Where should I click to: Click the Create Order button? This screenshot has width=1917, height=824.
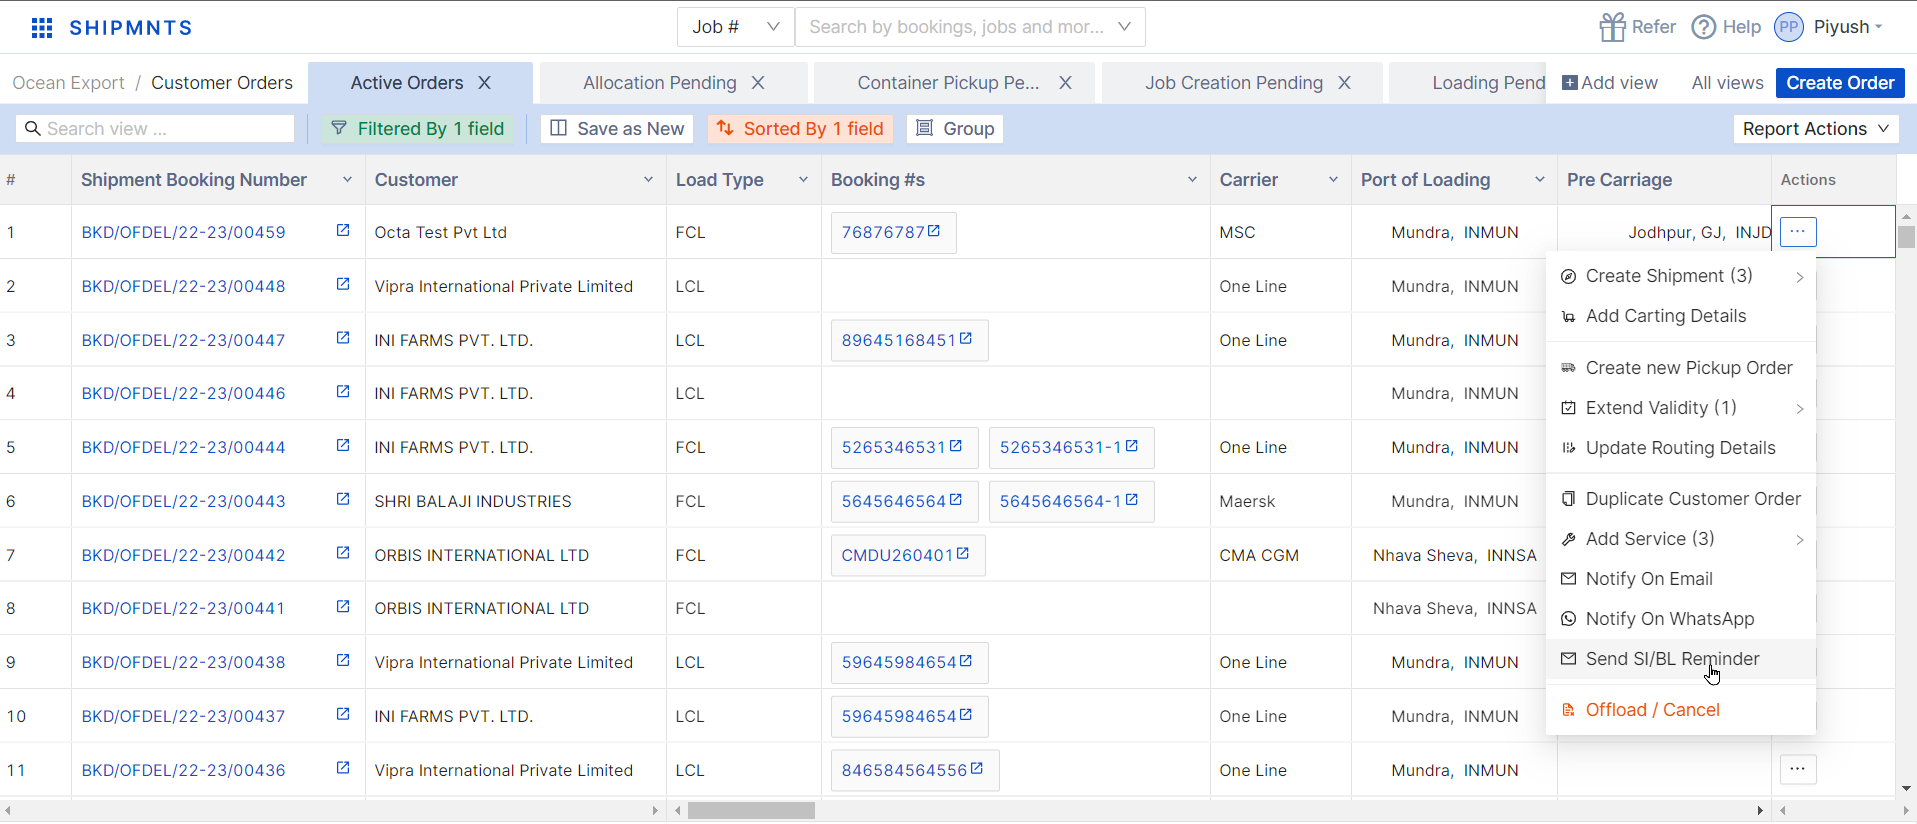pyautogui.click(x=1839, y=83)
